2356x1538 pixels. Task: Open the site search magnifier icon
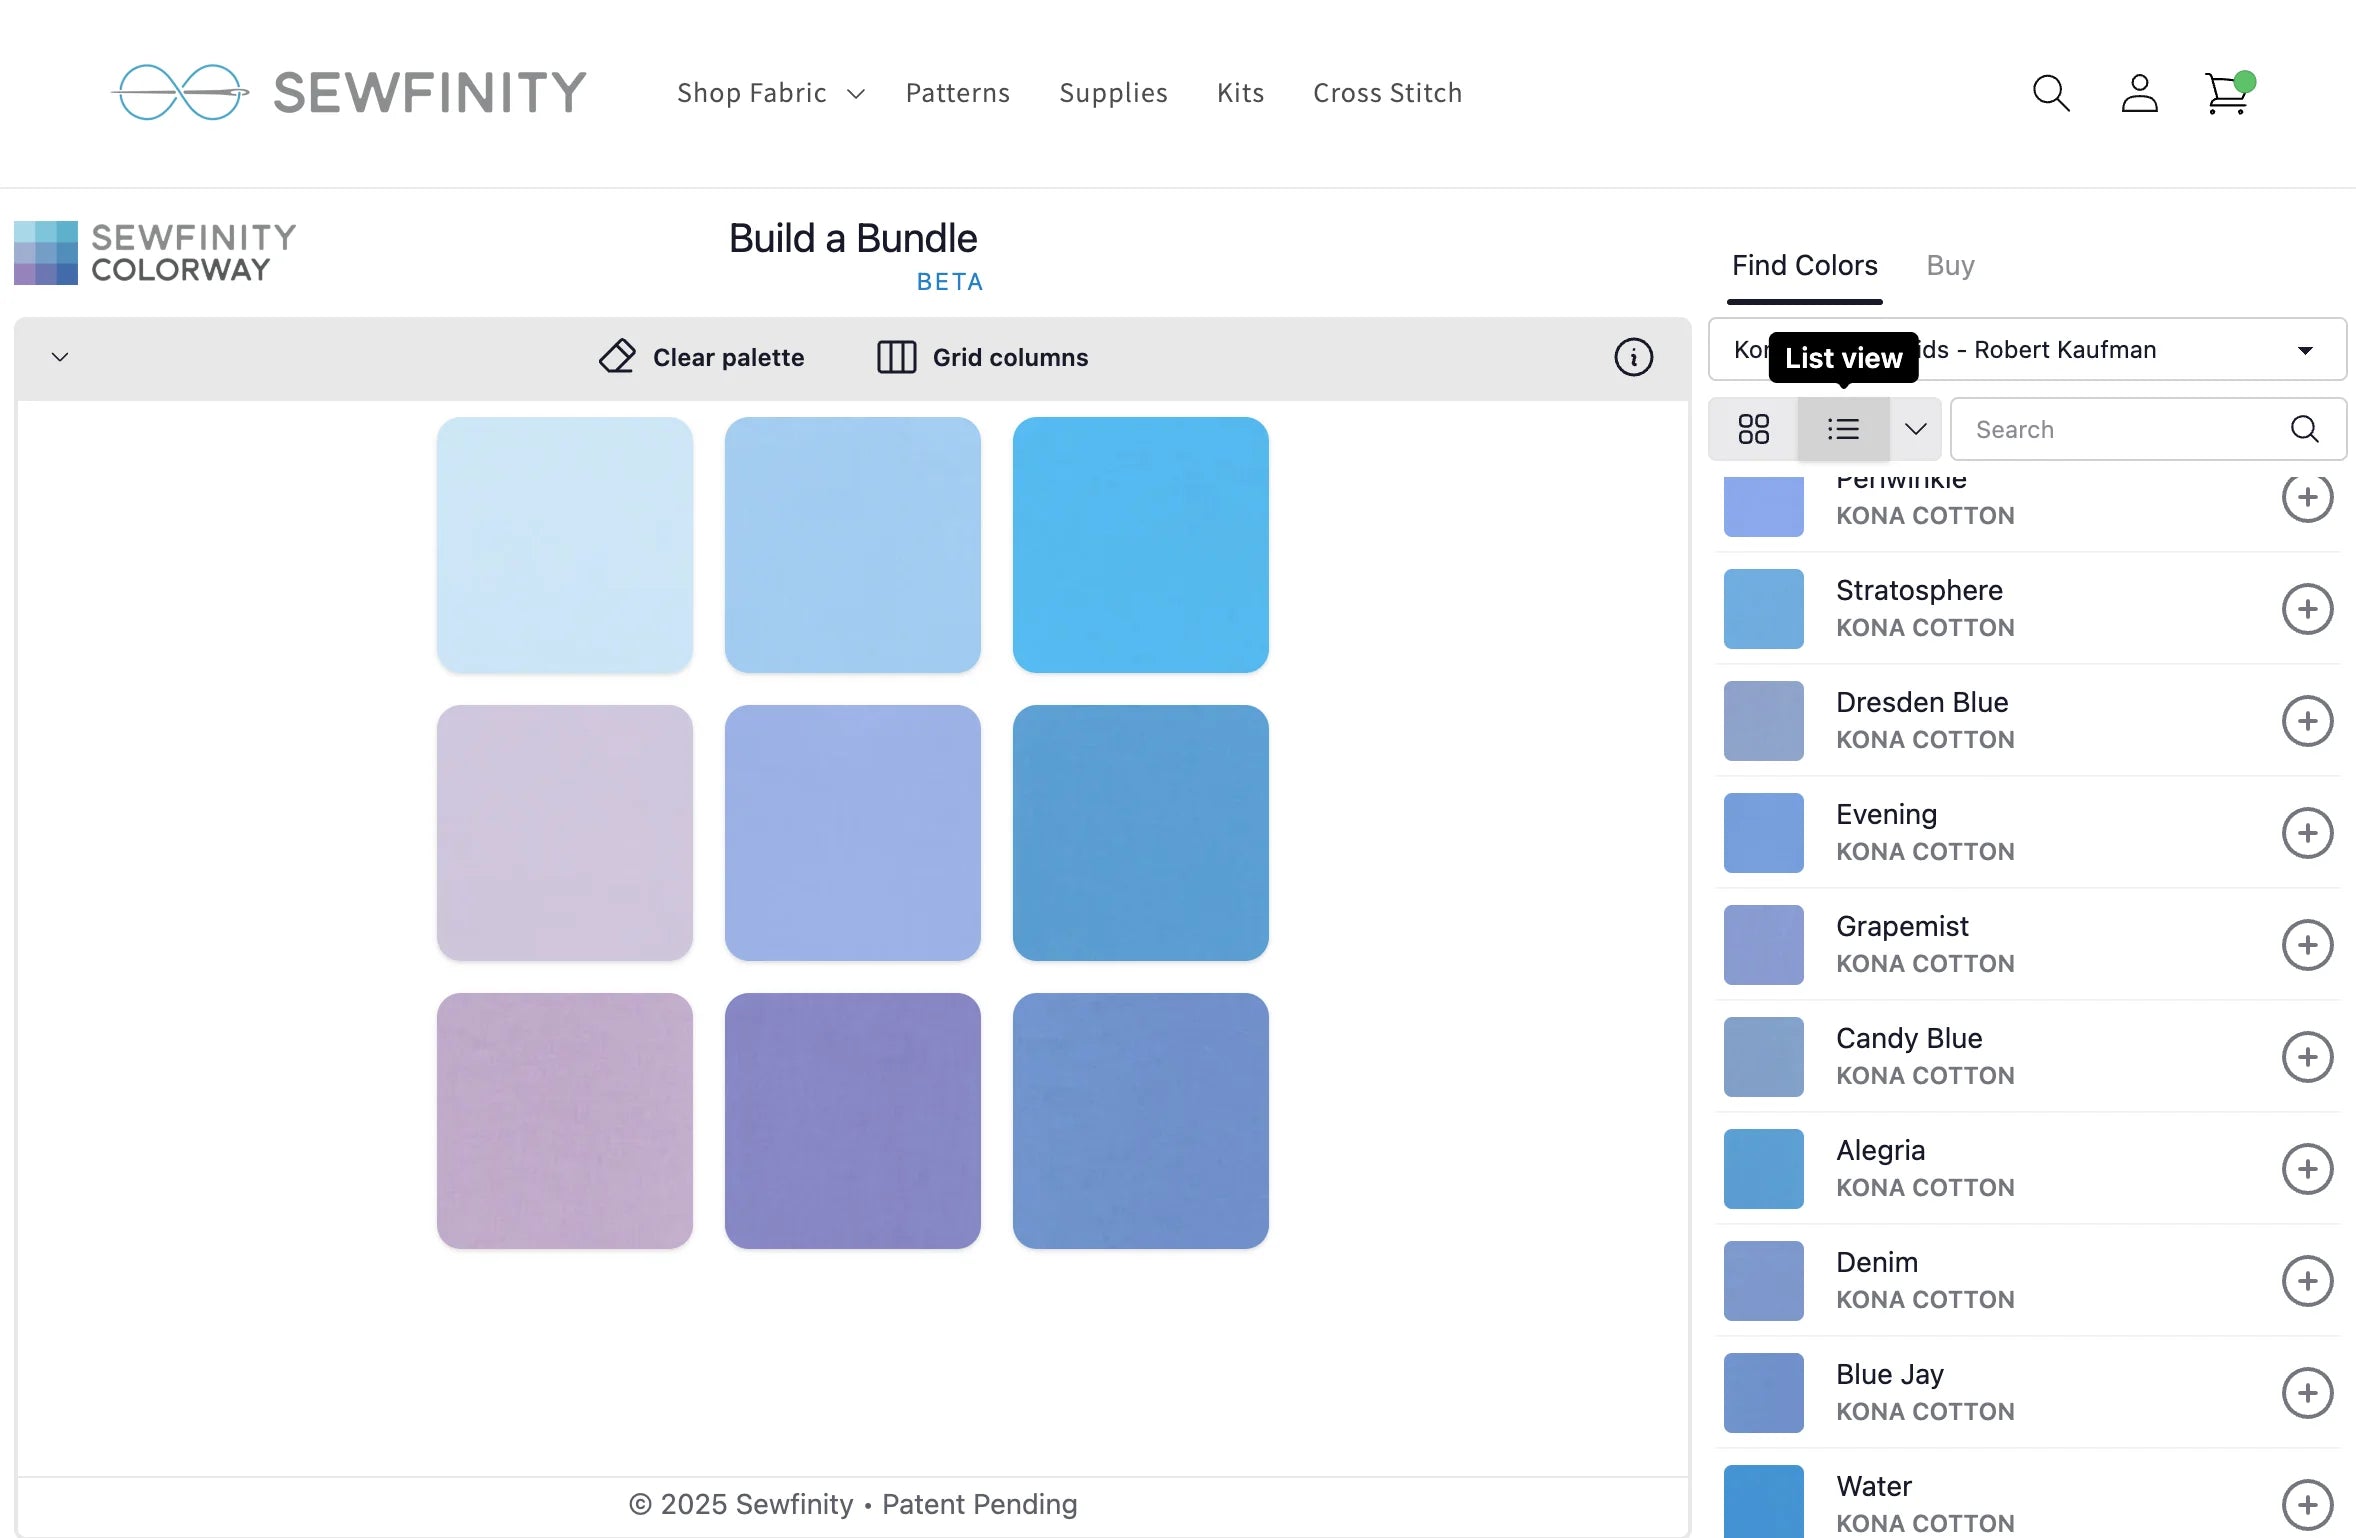pyautogui.click(x=2051, y=93)
